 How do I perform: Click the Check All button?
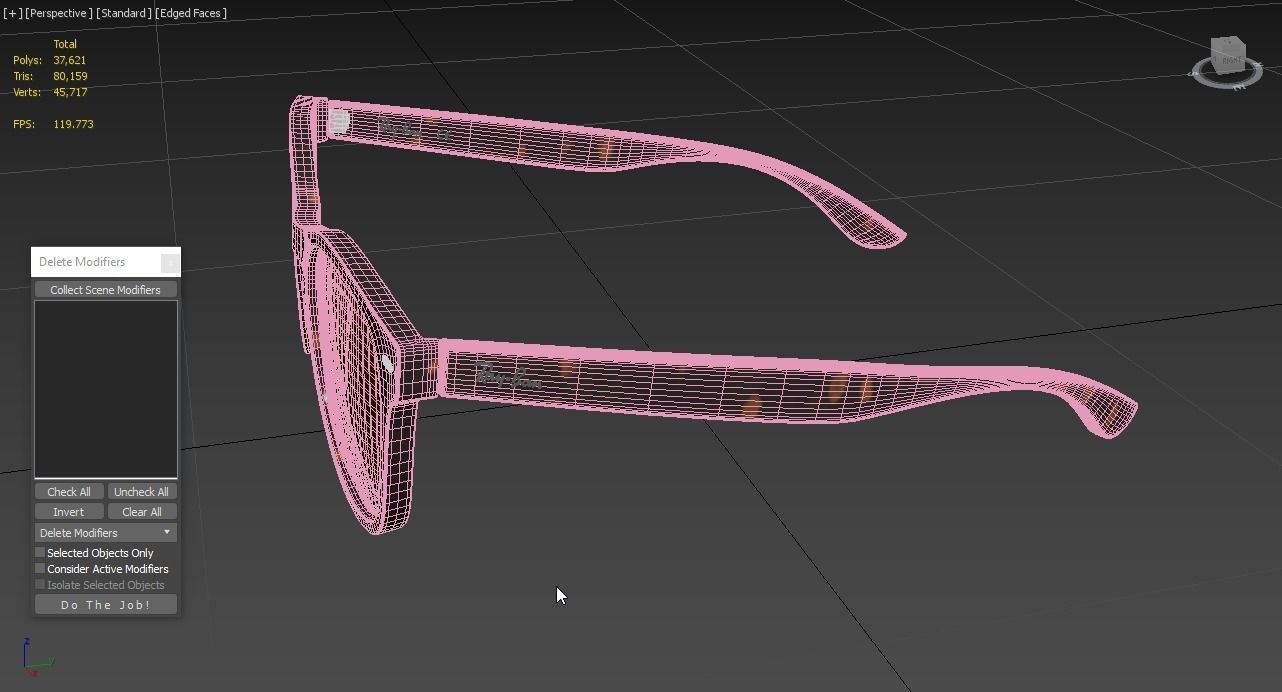tap(69, 492)
